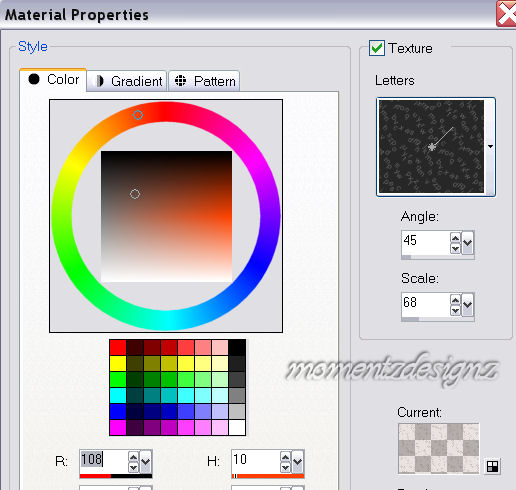Increase R value using up spinner
The height and width of the screenshot is (490, 516).
coord(133,457)
